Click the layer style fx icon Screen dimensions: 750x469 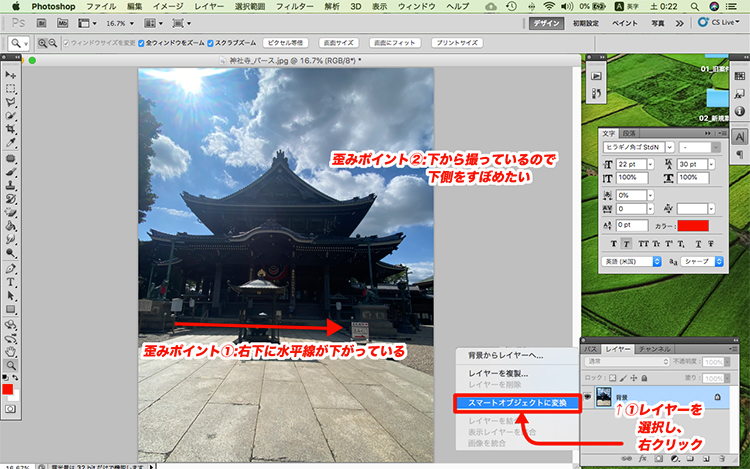(642, 458)
